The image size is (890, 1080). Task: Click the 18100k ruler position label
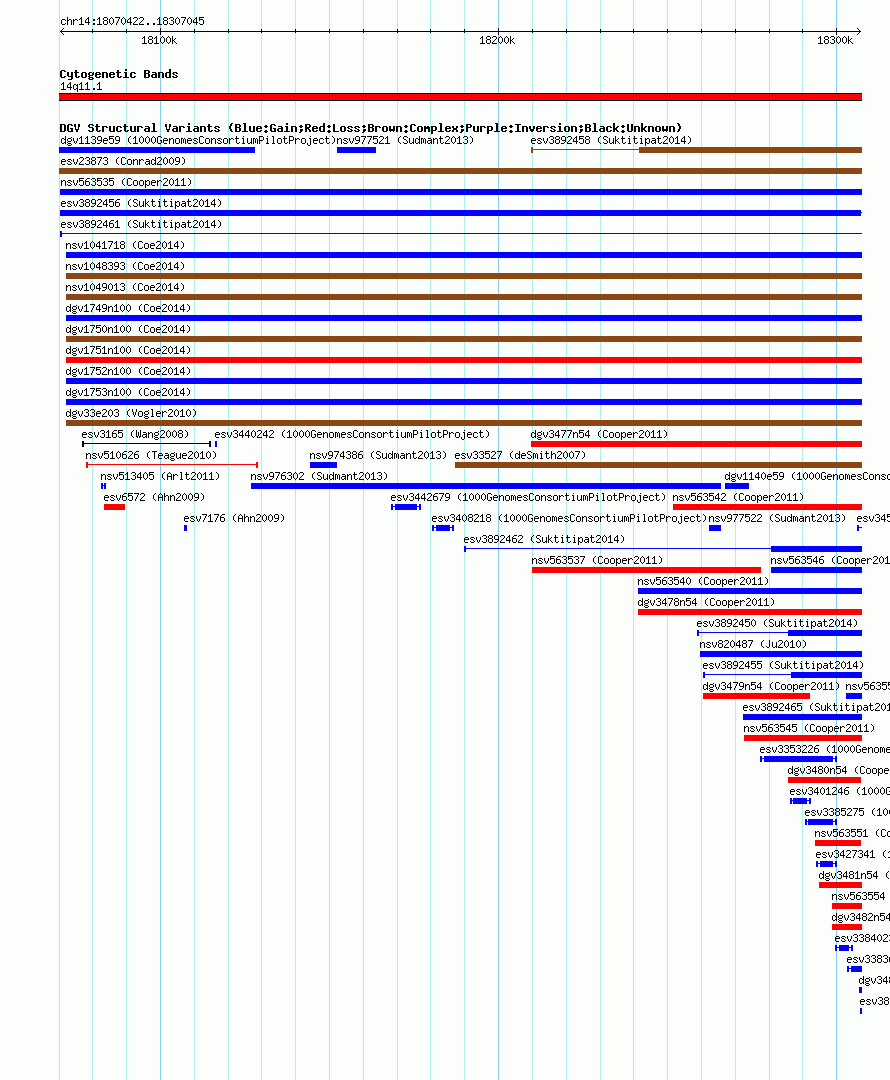tap(159, 41)
